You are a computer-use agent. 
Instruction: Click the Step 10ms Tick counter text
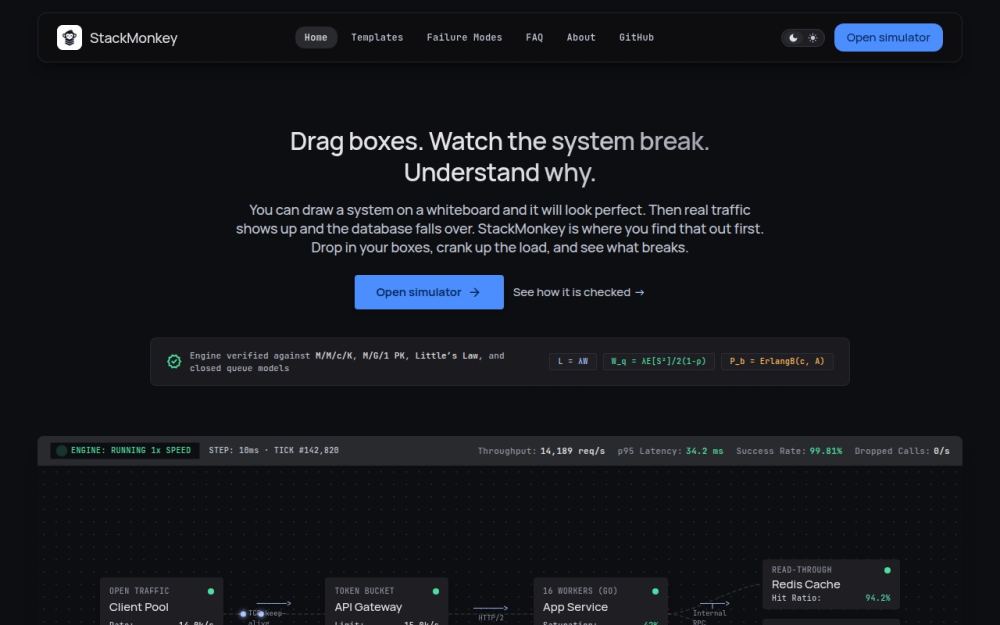(x=274, y=450)
